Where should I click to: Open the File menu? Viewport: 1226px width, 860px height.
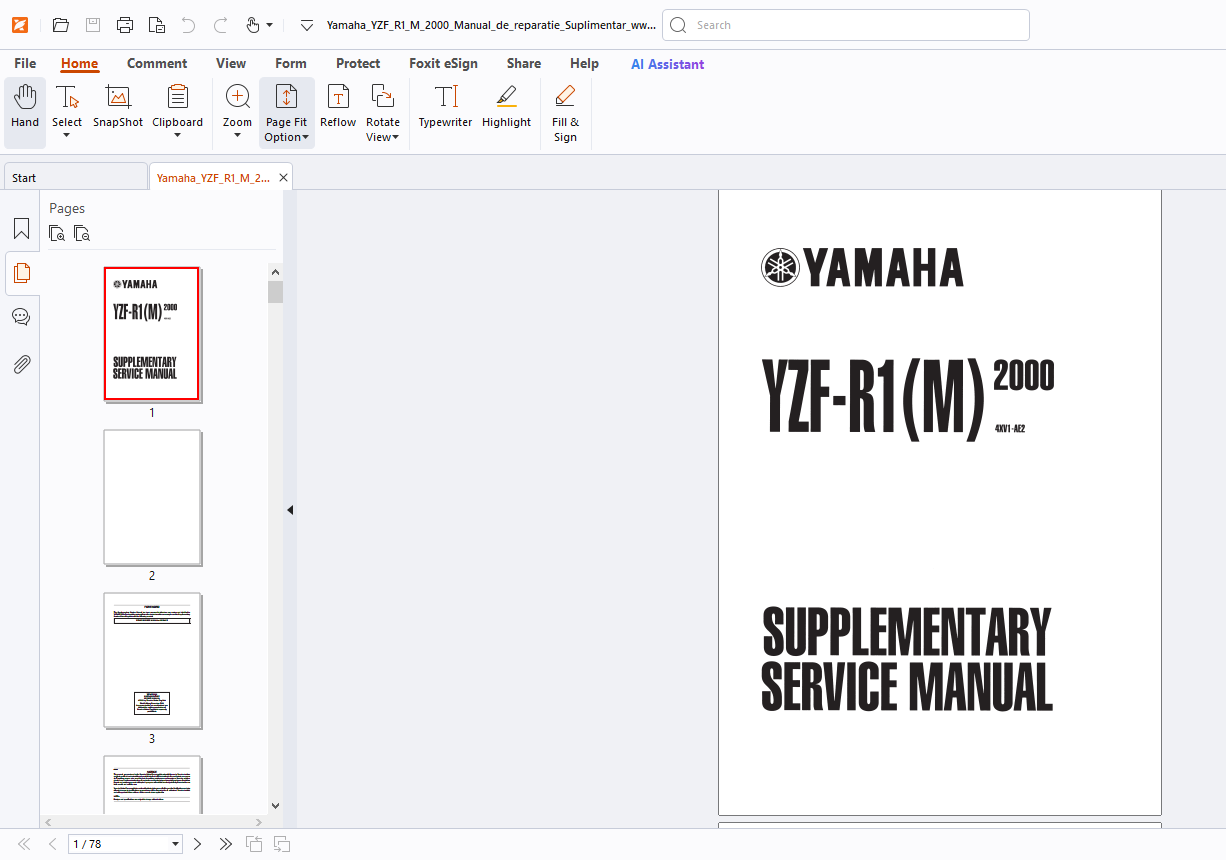(25, 63)
